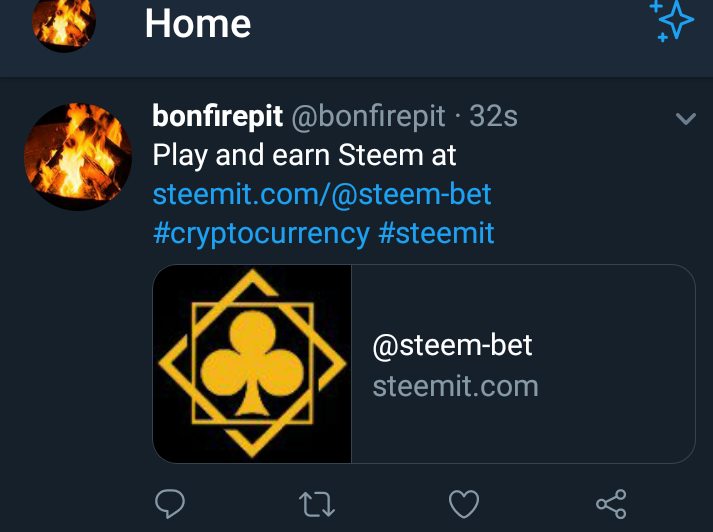
Task: Click the @steem-bet card title
Action: [452, 346]
